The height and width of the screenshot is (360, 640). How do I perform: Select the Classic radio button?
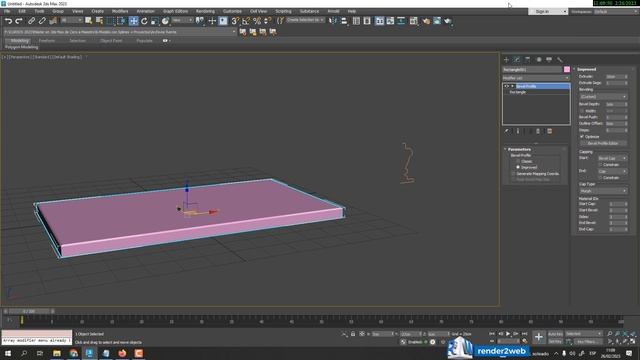coord(518,161)
